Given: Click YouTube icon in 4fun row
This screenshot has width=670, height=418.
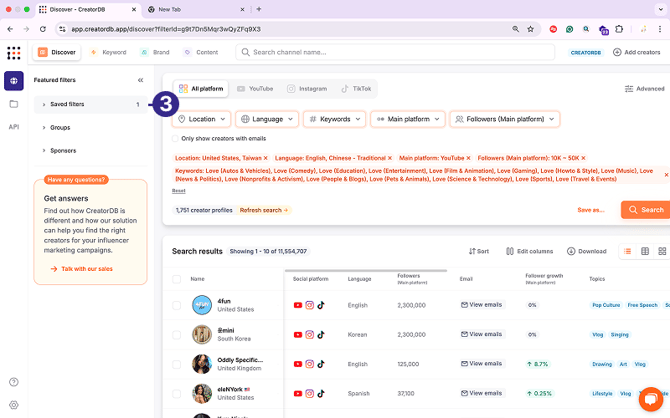Looking at the screenshot, I should pos(298,305).
